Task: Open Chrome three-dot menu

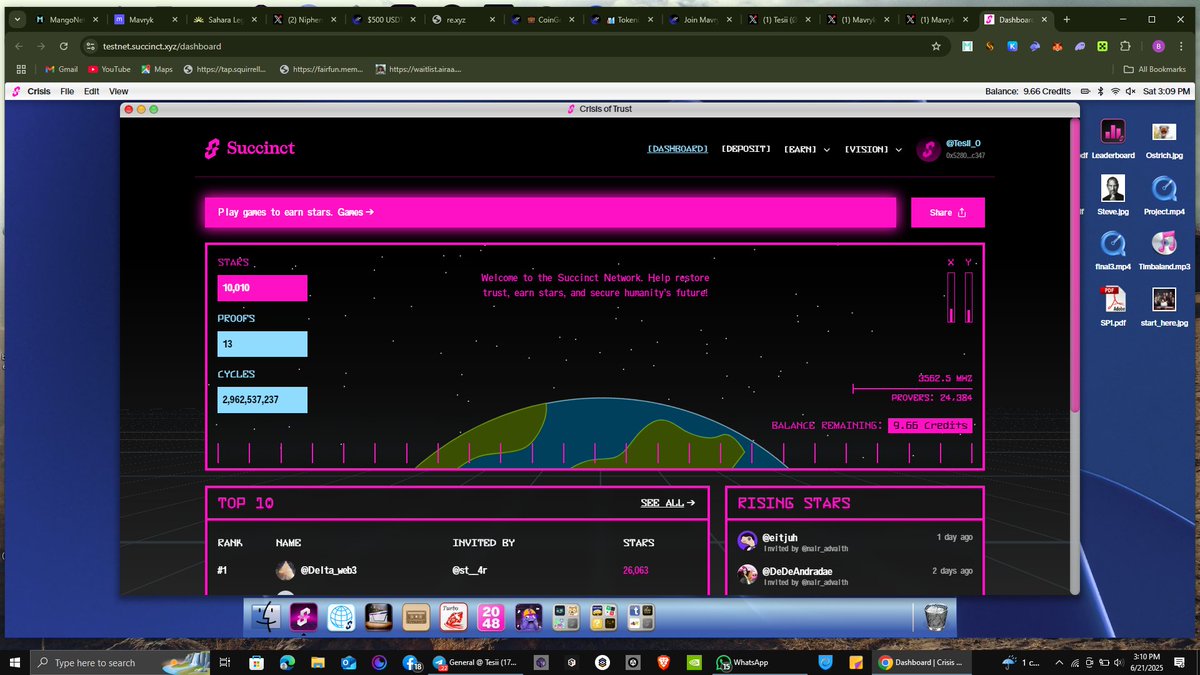Action: point(1182,46)
